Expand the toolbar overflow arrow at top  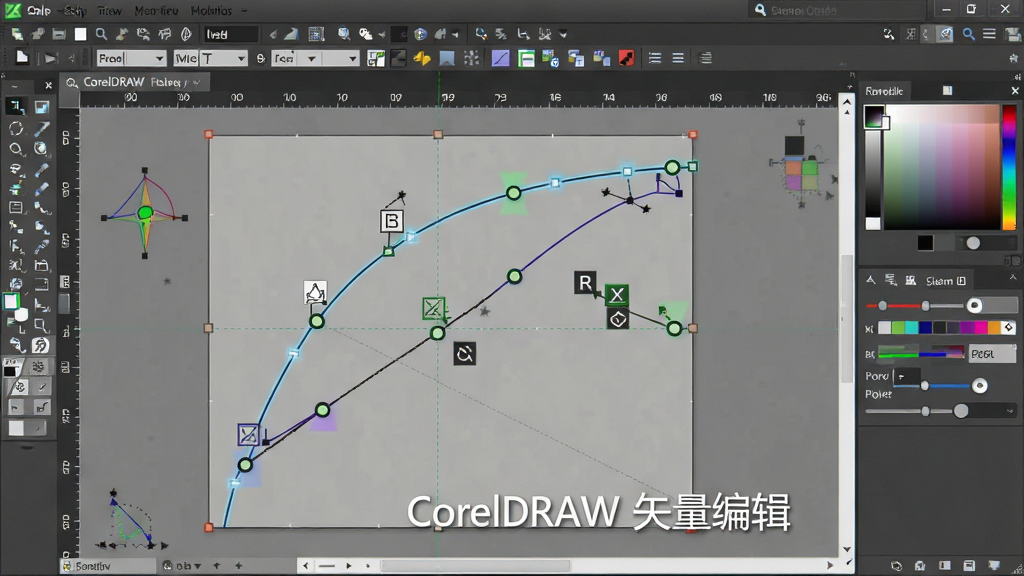click(x=563, y=34)
